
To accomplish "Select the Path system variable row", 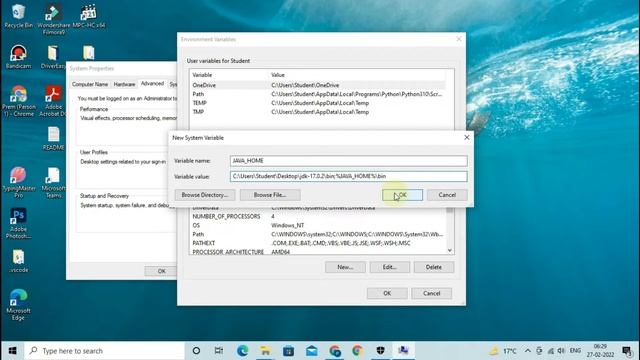I will [318, 234].
